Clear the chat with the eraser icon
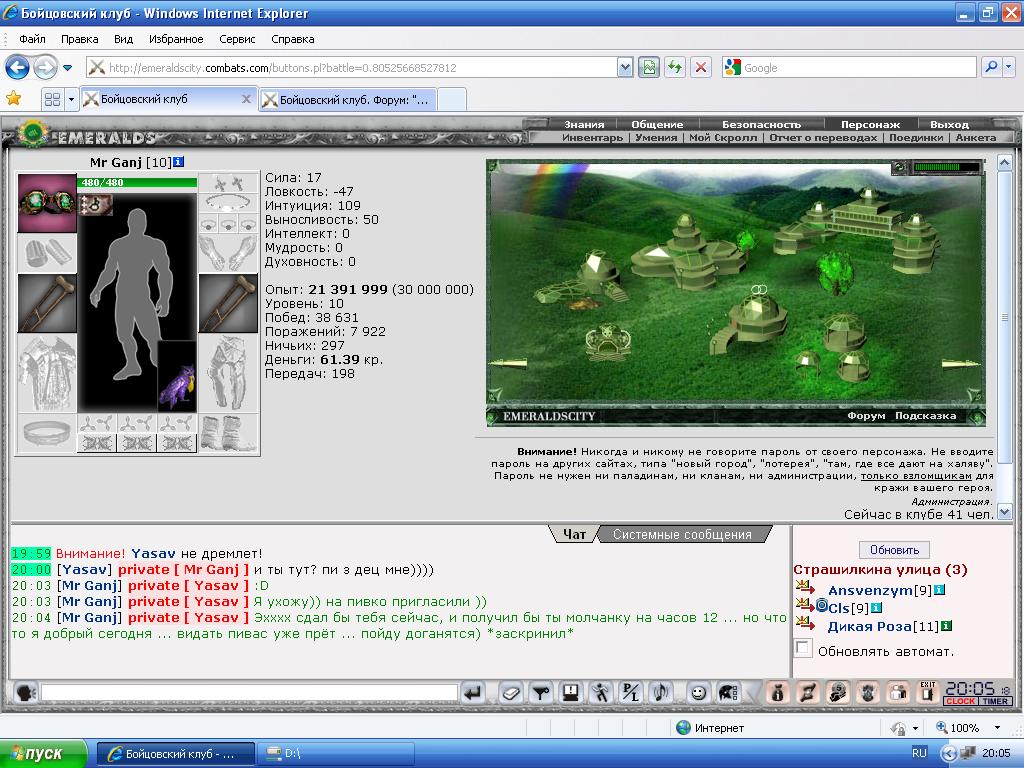Image resolution: width=1024 pixels, height=768 pixels. 511,692
